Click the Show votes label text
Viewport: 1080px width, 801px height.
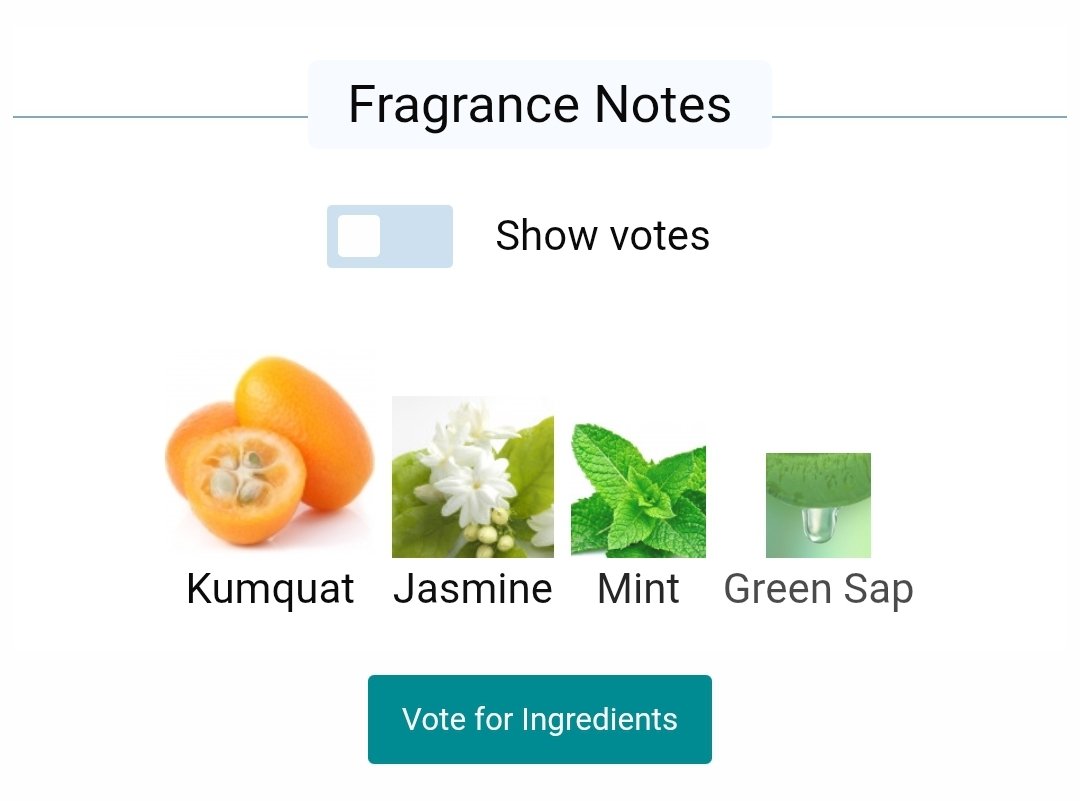point(602,236)
